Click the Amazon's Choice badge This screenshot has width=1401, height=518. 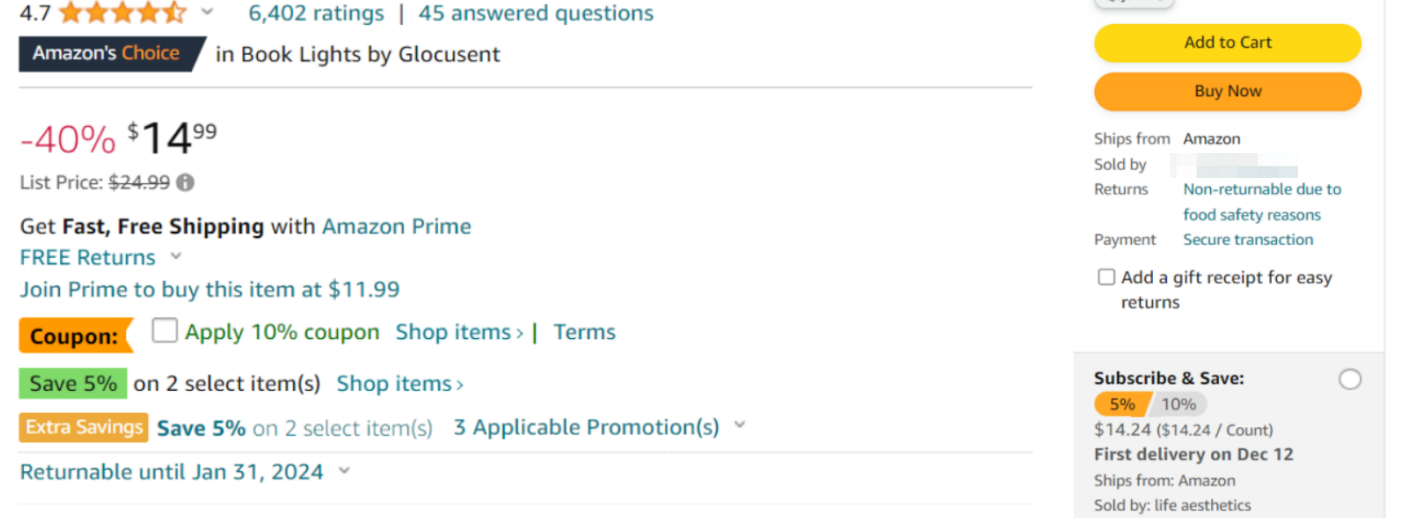(x=112, y=53)
